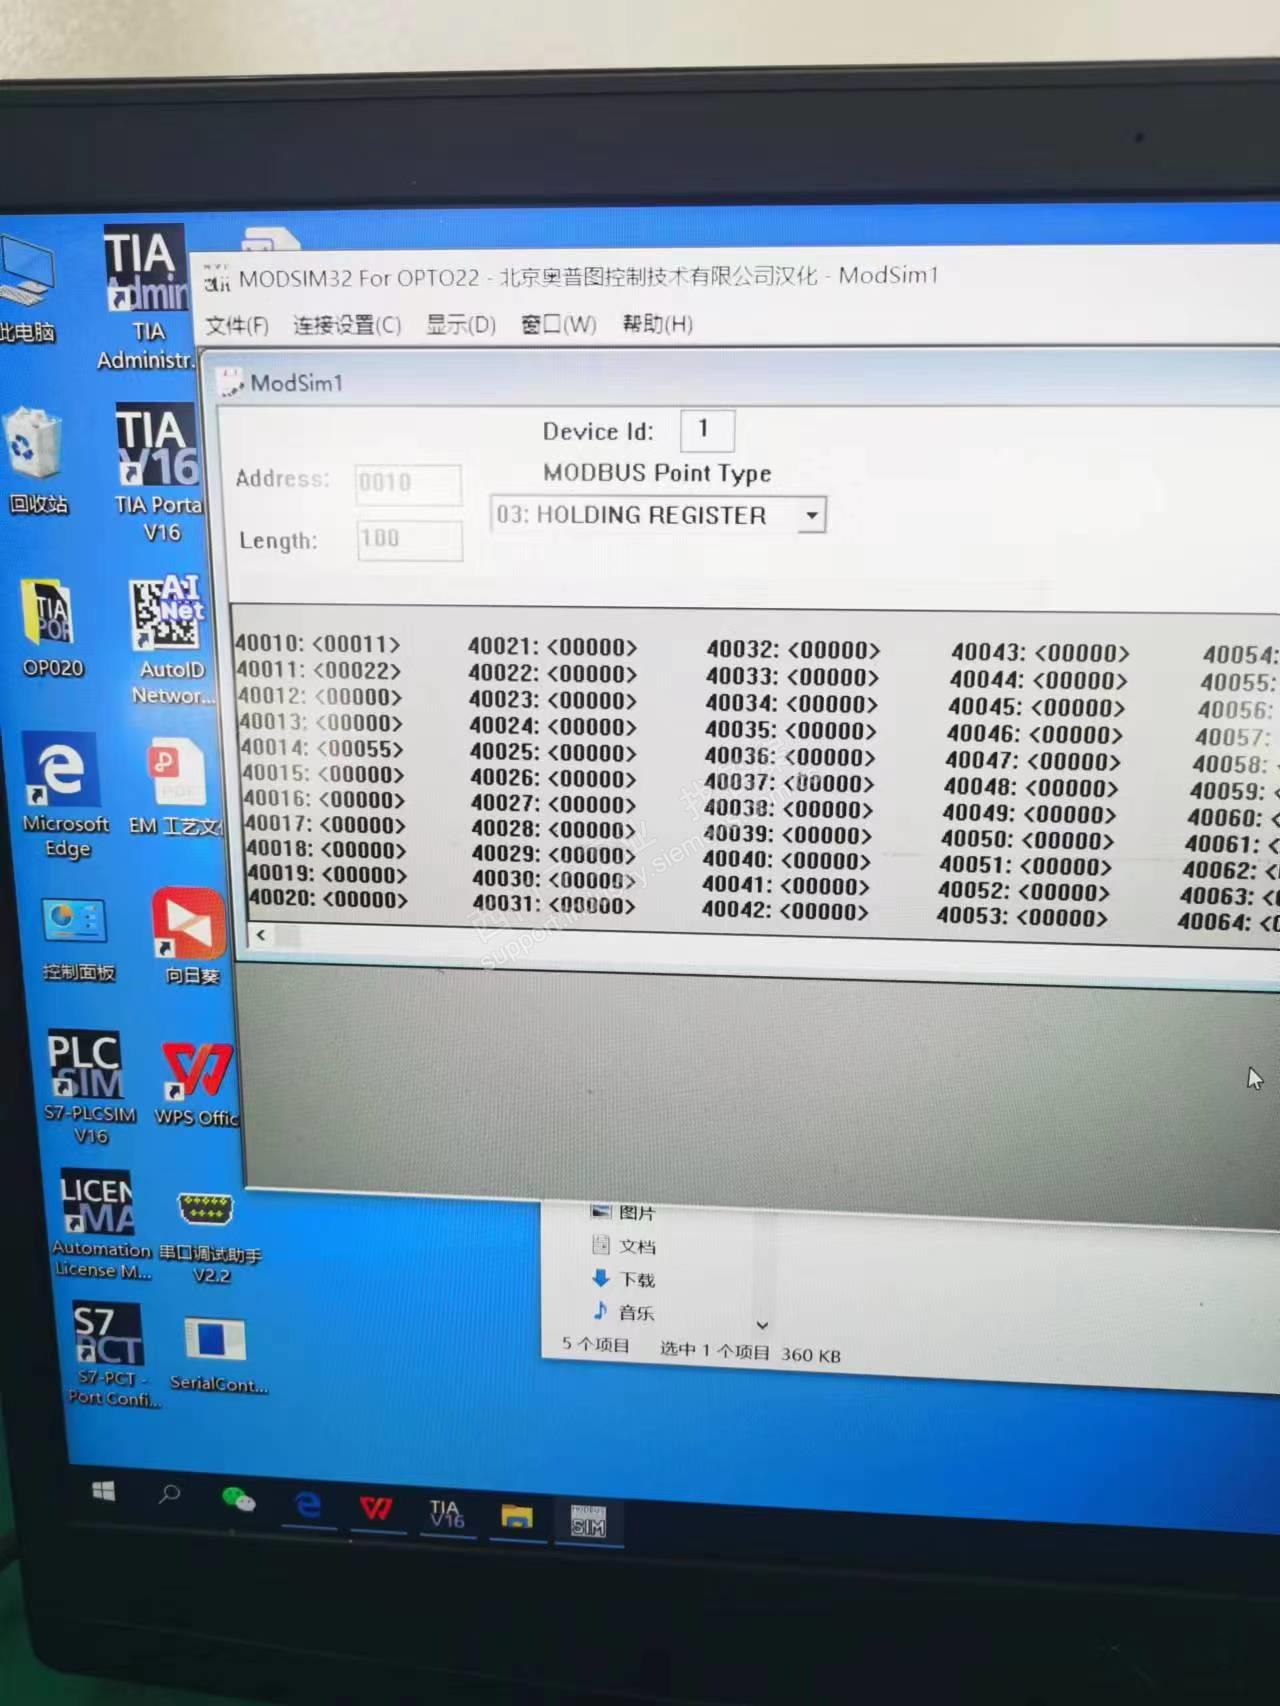Screen dimensions: 1280x1706
Task: Click the Device Id input field
Action: click(x=707, y=430)
